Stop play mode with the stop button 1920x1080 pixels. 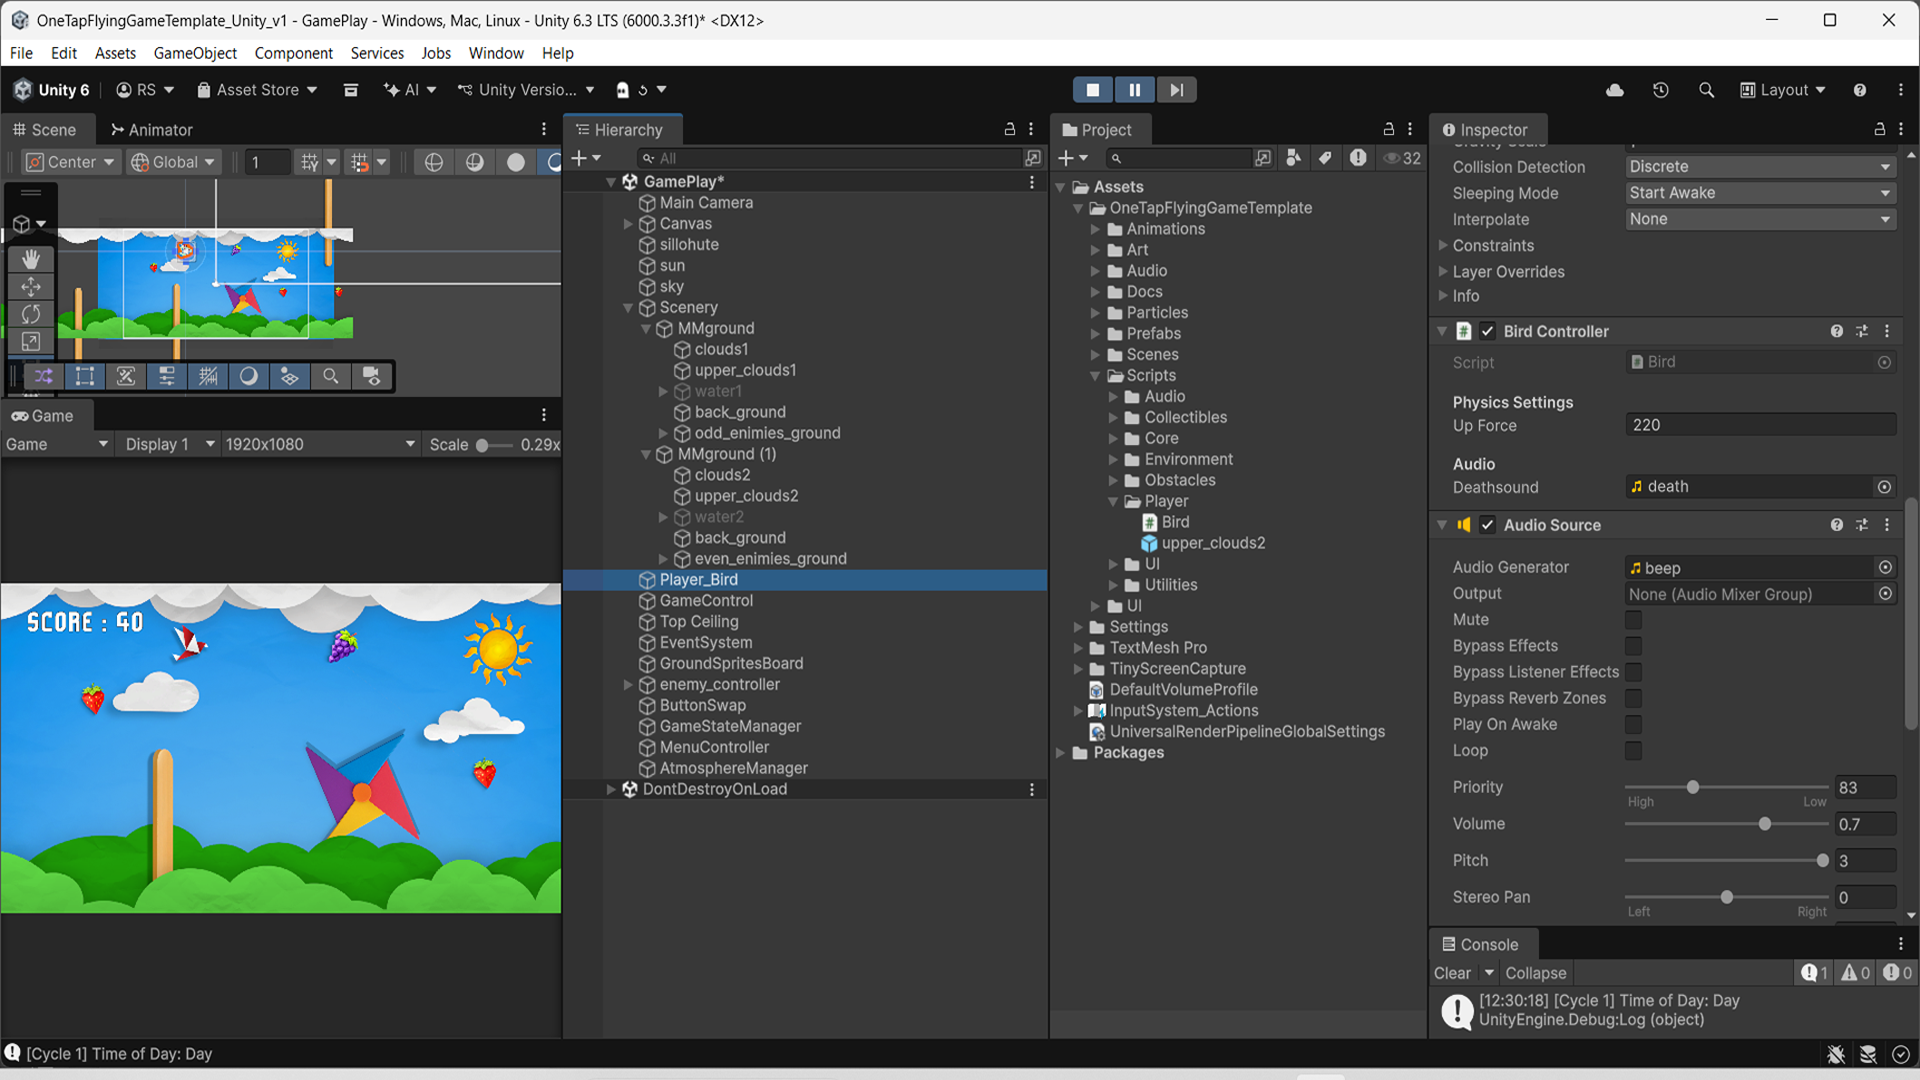tap(1093, 90)
